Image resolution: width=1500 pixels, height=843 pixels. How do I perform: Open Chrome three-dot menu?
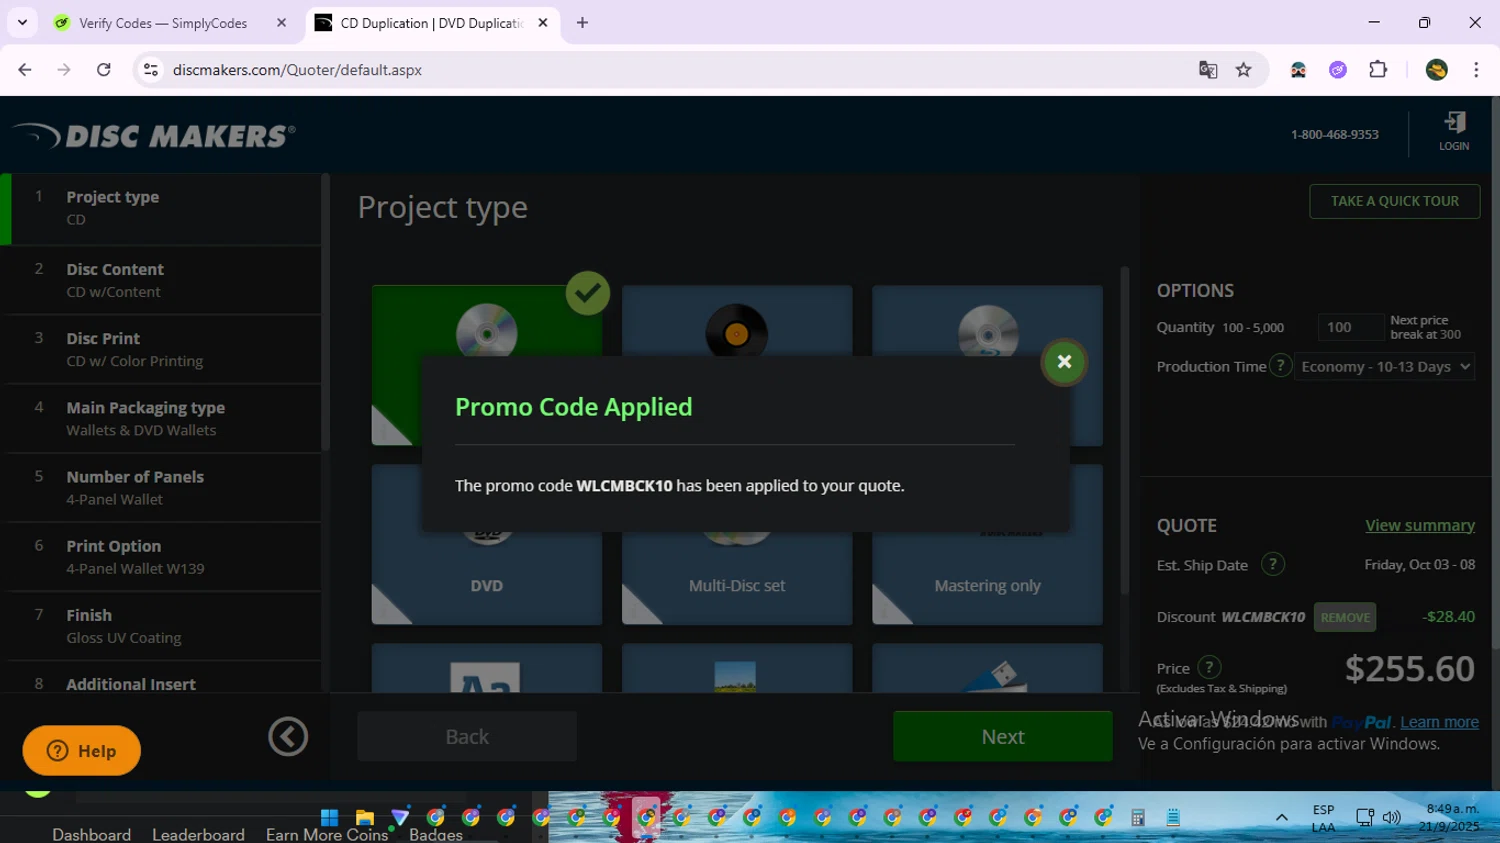pos(1476,70)
